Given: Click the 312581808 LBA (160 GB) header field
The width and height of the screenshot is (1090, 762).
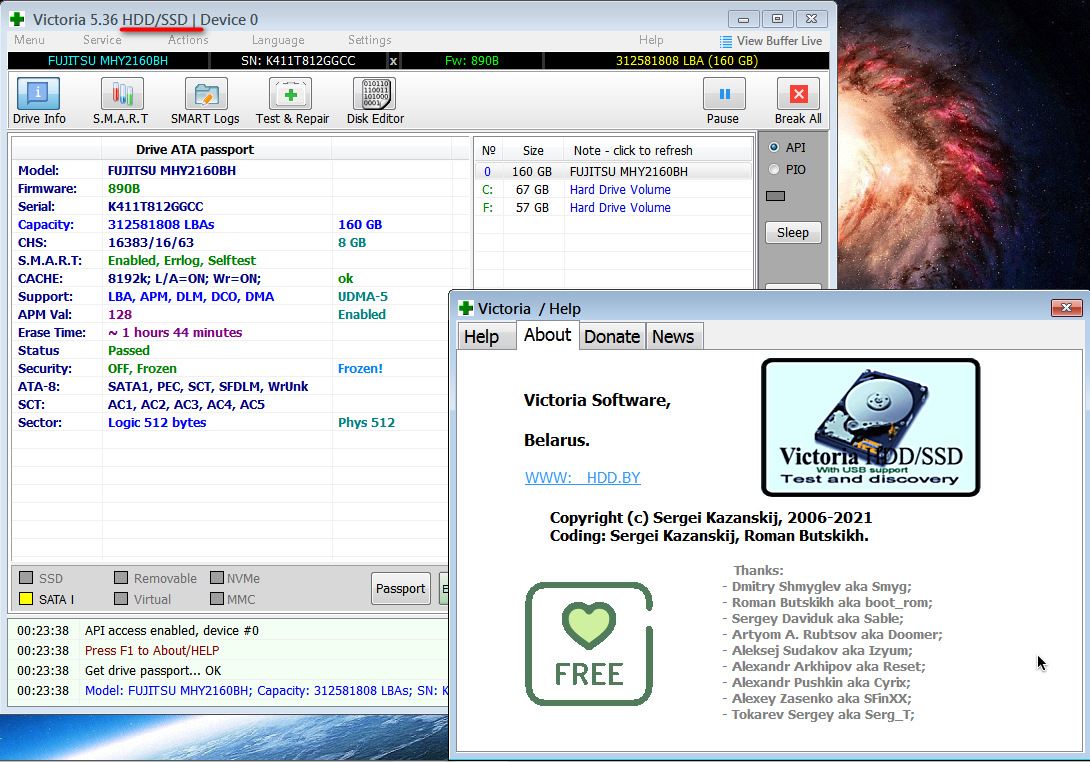Looking at the screenshot, I should coord(687,61).
